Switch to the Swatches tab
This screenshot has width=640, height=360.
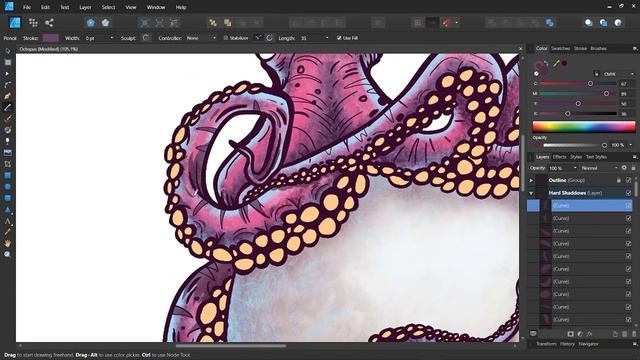(560, 49)
